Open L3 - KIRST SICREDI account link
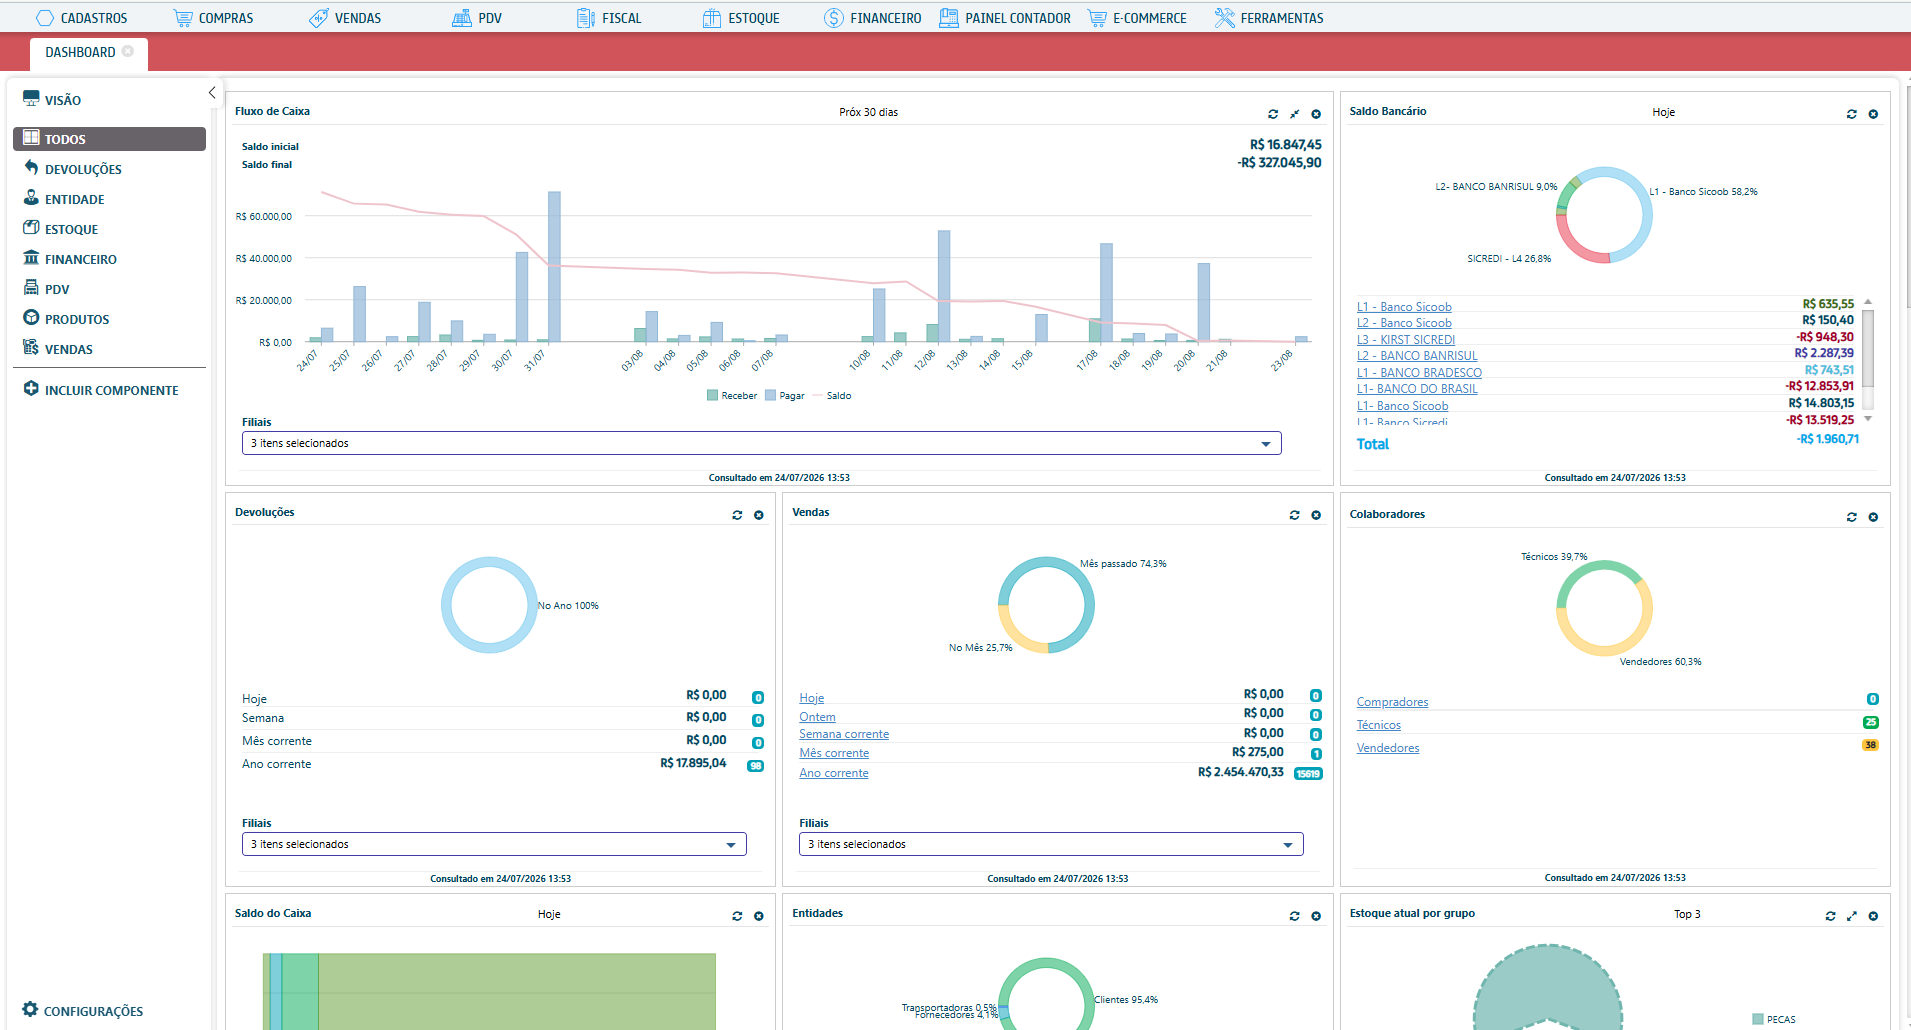 point(1406,340)
